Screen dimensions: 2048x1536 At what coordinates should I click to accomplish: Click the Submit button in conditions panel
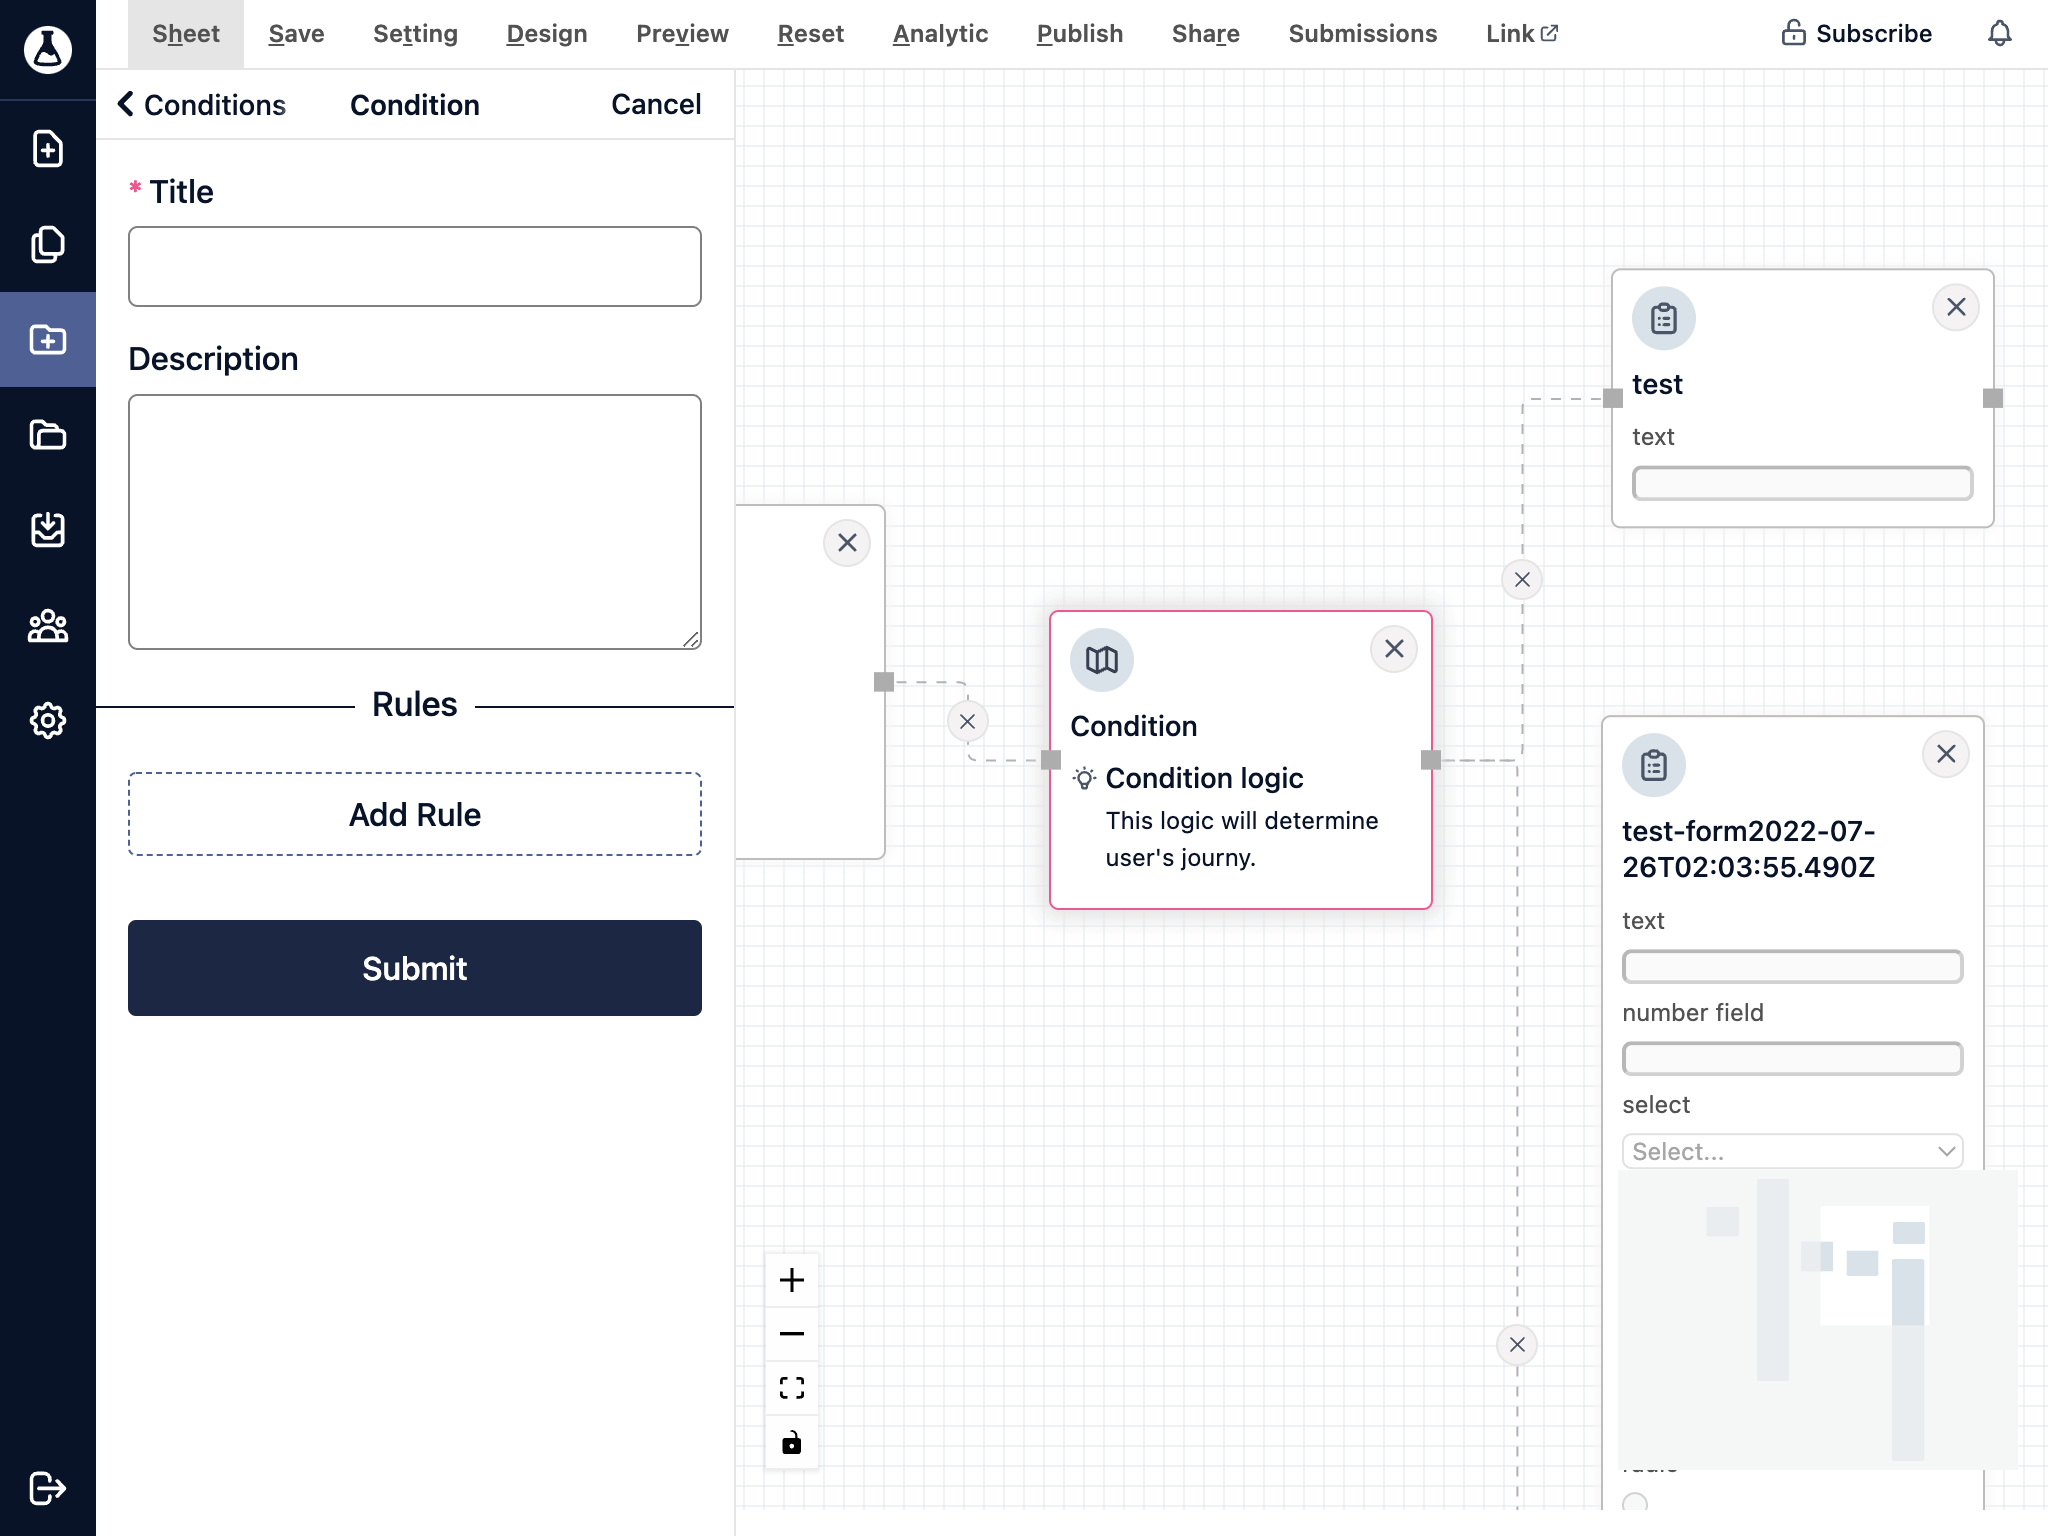click(x=416, y=968)
